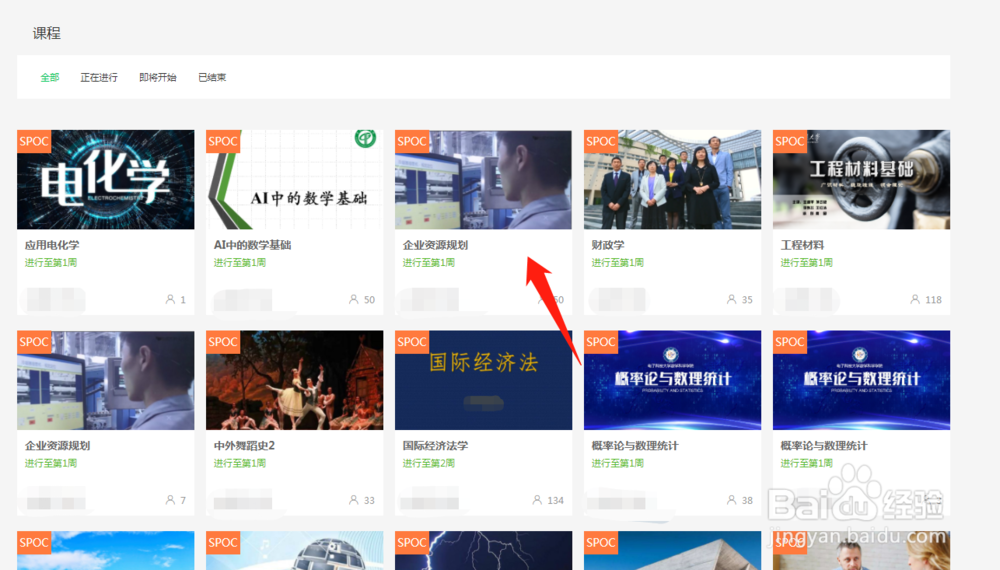This screenshot has height=570, width=1000.
Task: Click the 课程 page heading
Action: coord(47,33)
